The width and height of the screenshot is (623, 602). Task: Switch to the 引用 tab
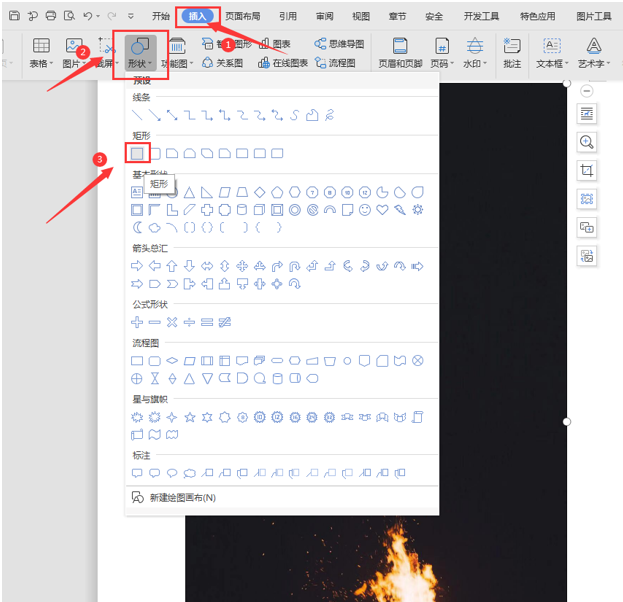click(288, 16)
